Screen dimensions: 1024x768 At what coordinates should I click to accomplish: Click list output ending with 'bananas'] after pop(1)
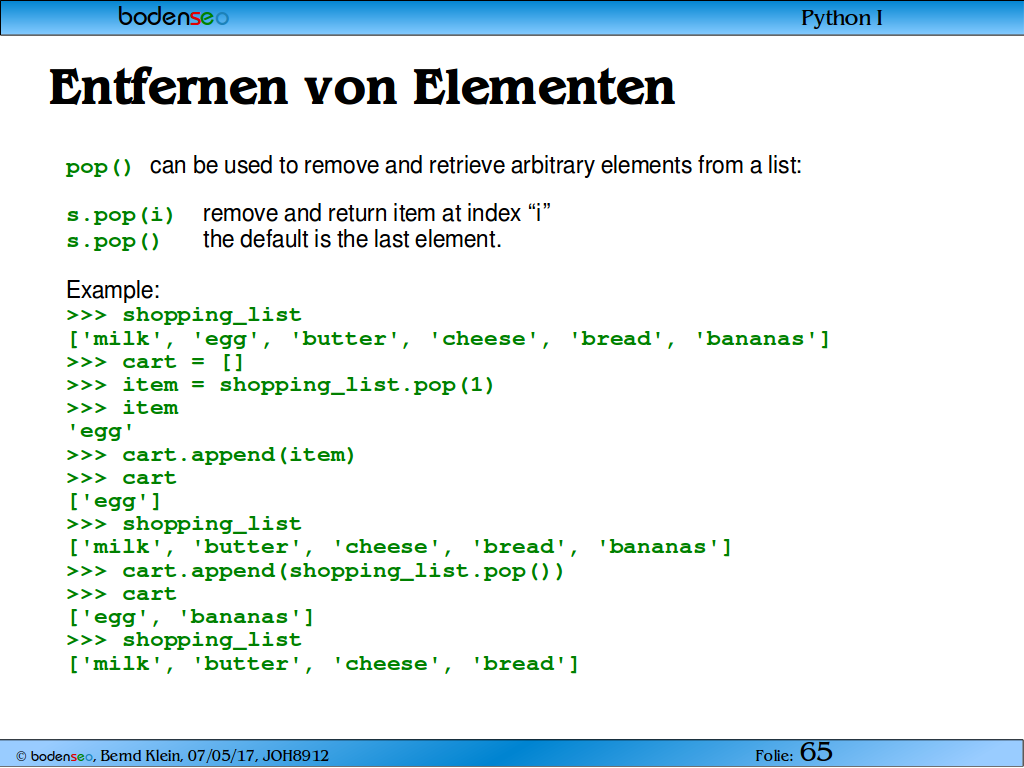[x=400, y=547]
